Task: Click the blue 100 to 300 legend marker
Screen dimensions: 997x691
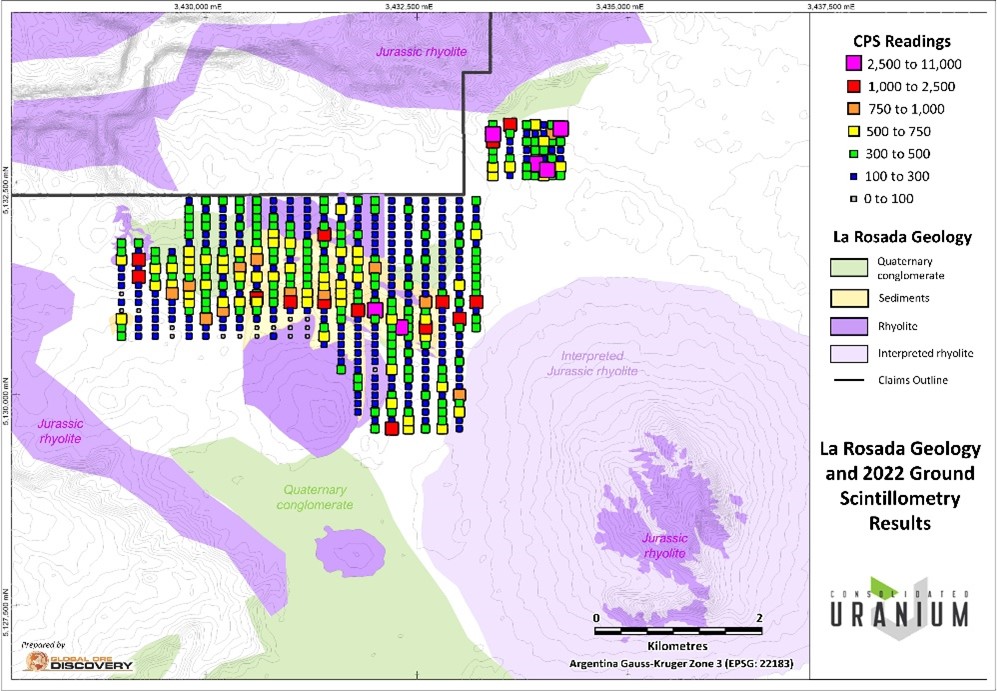Action: (854, 176)
